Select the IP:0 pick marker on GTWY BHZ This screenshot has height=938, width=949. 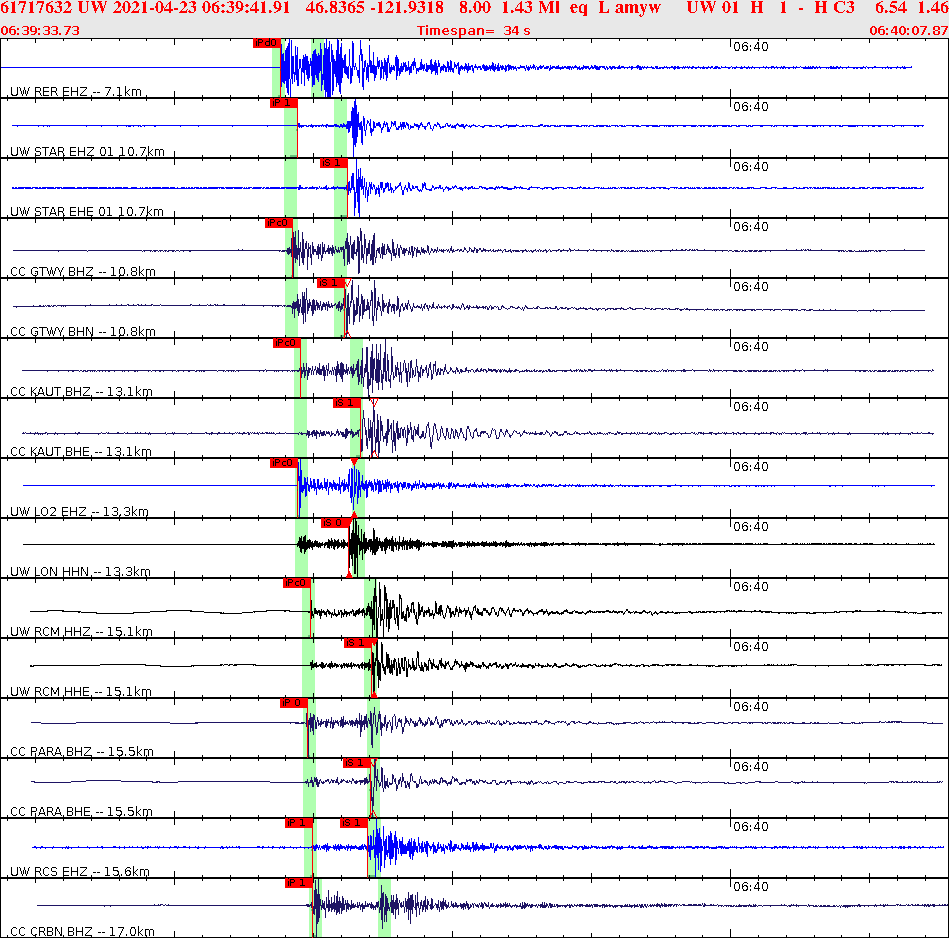point(278,223)
